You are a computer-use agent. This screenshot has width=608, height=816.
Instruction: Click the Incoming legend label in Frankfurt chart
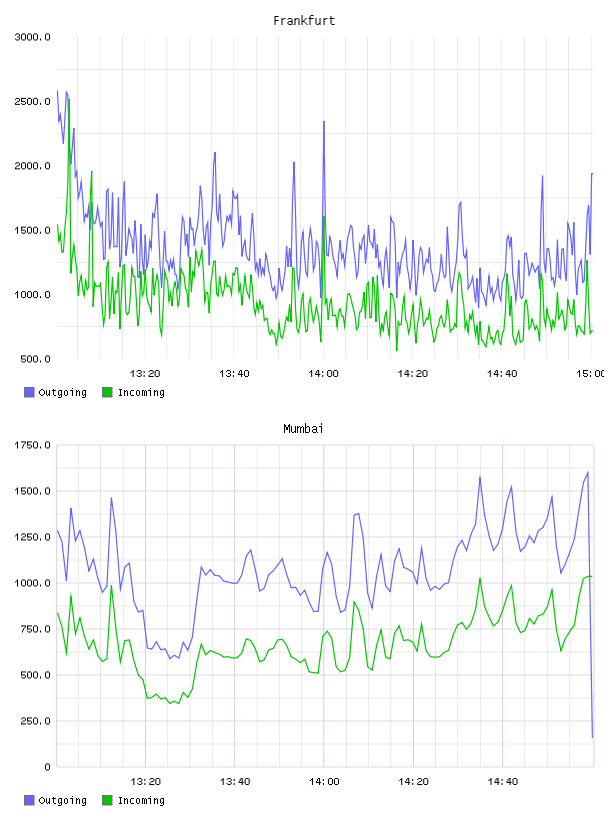pos(141,393)
